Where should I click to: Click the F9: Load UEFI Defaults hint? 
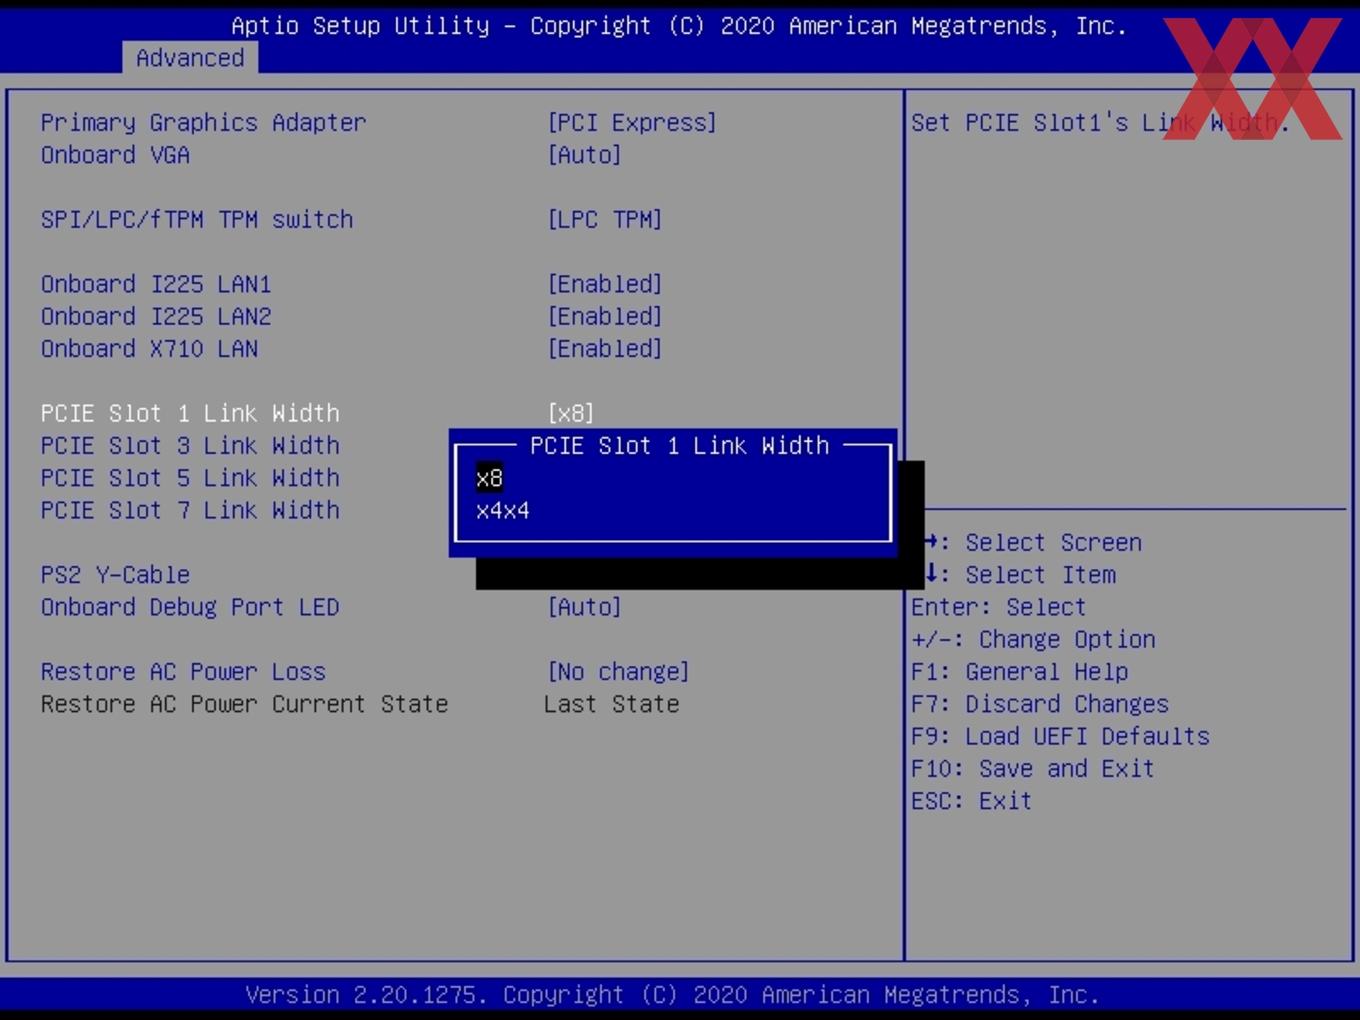(1060, 736)
